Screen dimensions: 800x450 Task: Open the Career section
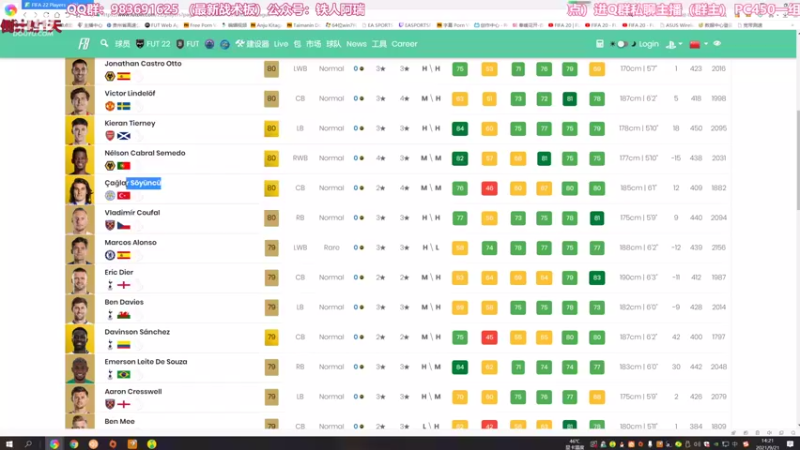point(404,44)
